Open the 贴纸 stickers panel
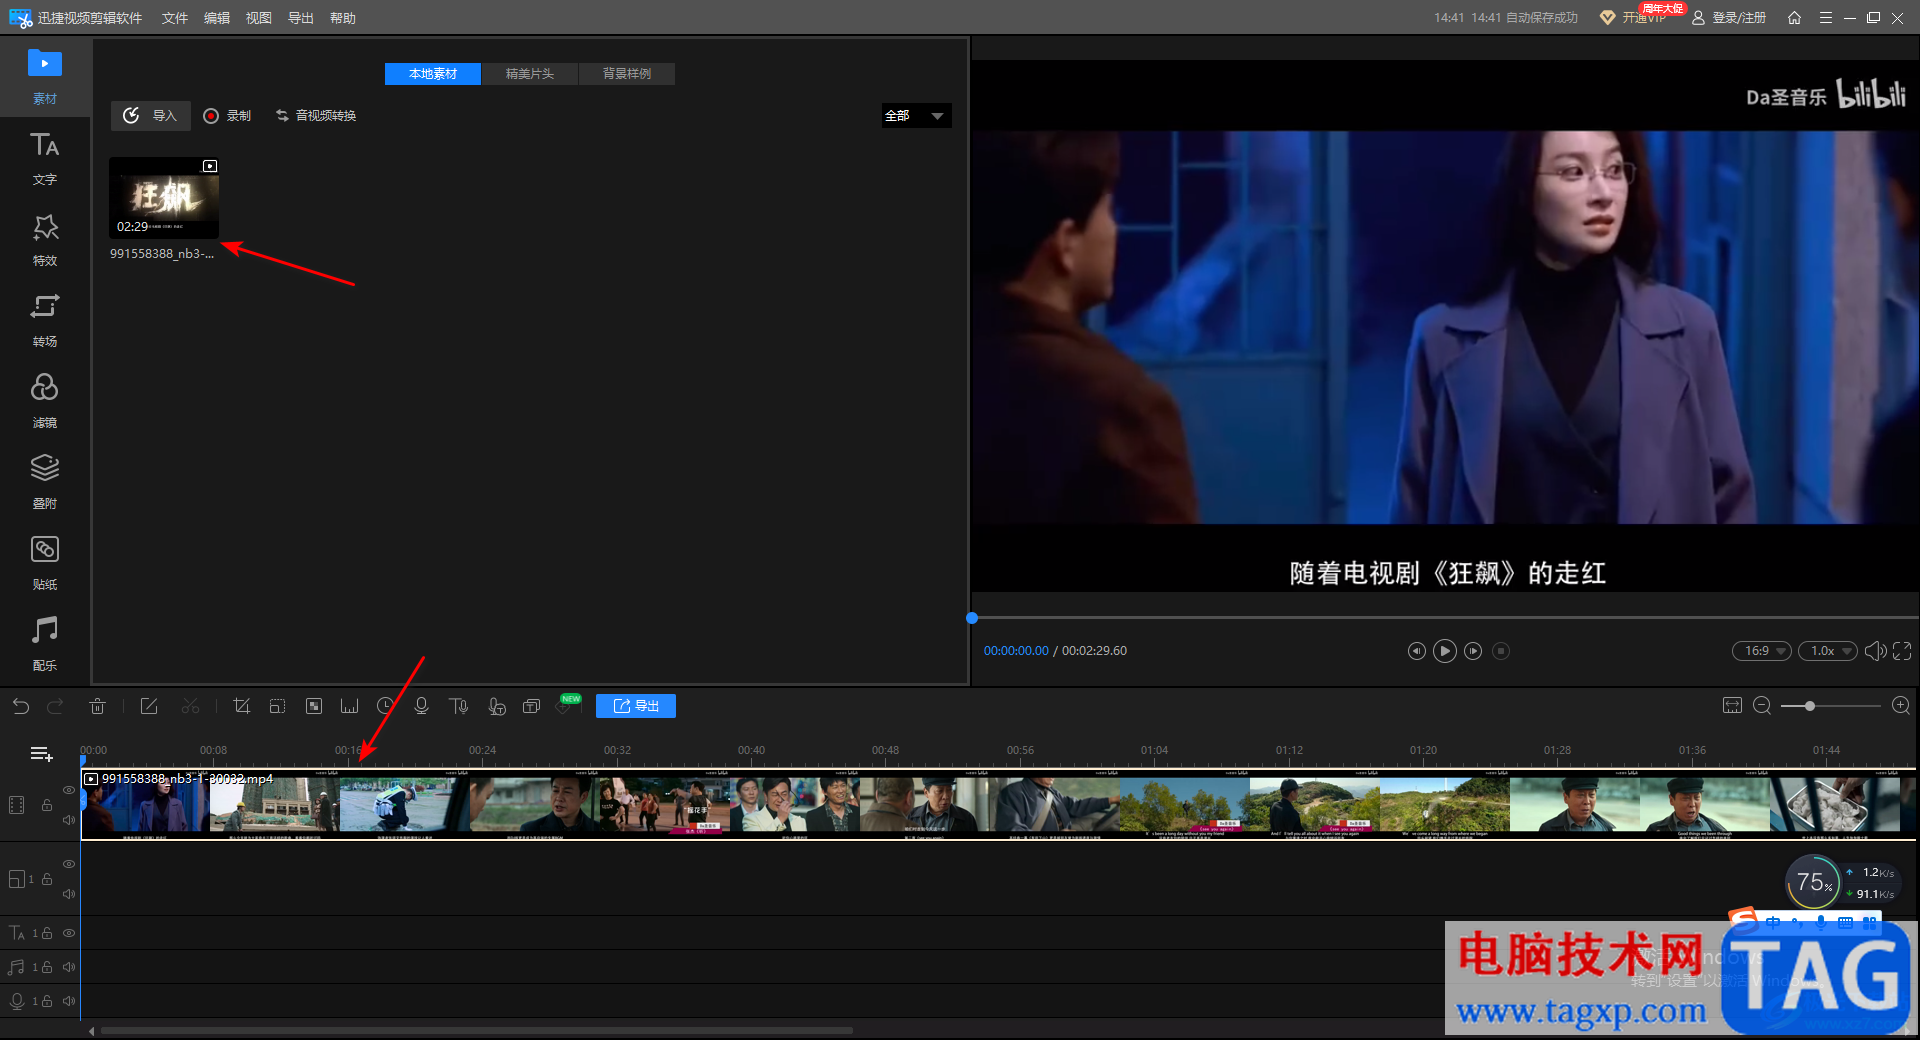This screenshot has height=1040, width=1920. (x=45, y=563)
